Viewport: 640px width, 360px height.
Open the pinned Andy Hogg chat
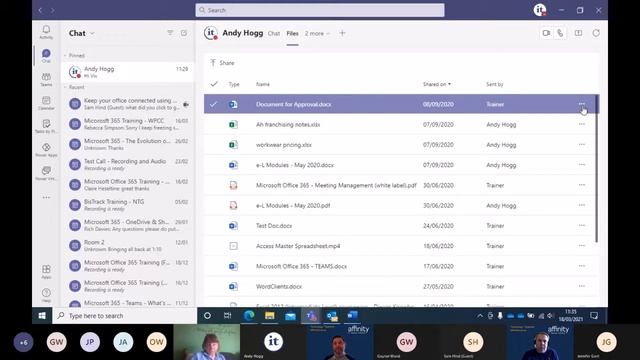point(128,72)
